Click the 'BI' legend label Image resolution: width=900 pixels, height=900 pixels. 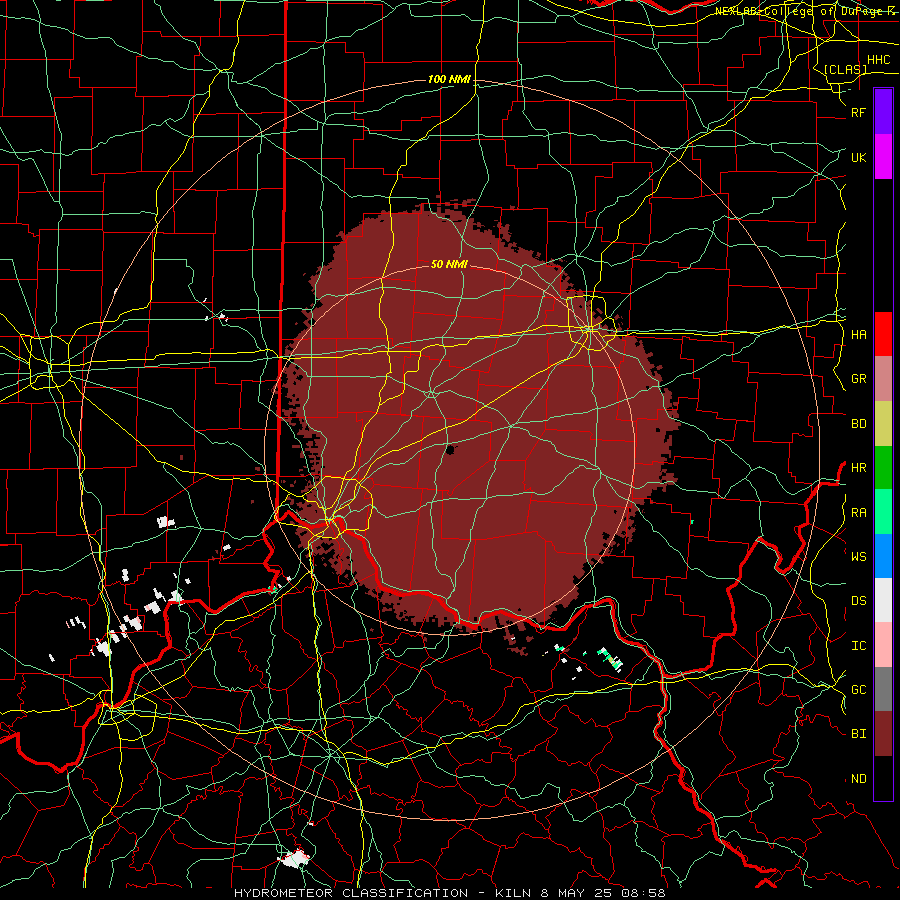click(858, 734)
